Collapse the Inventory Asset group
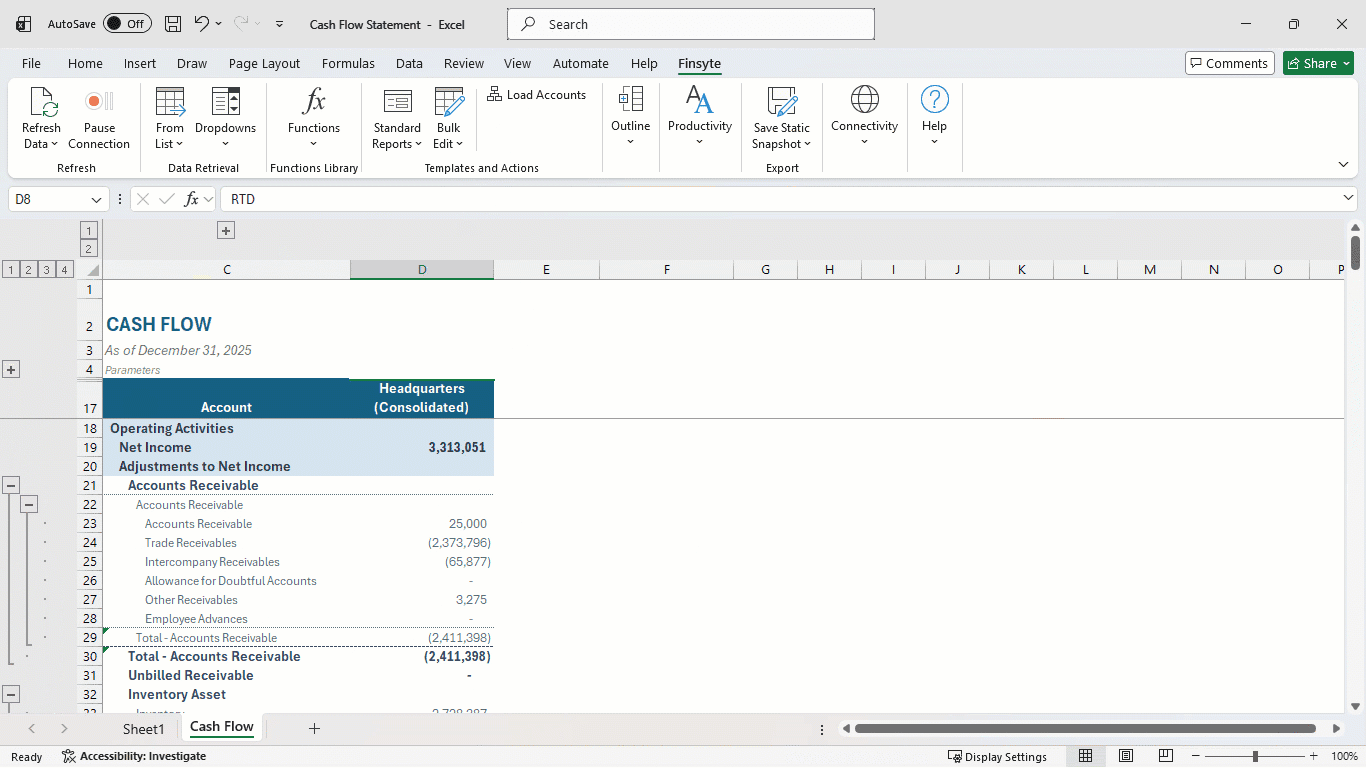 pos(11,694)
